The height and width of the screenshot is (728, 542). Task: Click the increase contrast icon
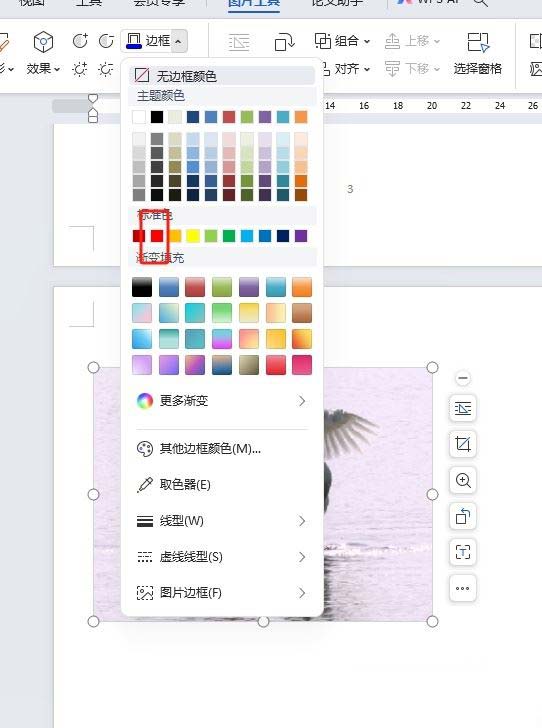click(x=80, y=41)
